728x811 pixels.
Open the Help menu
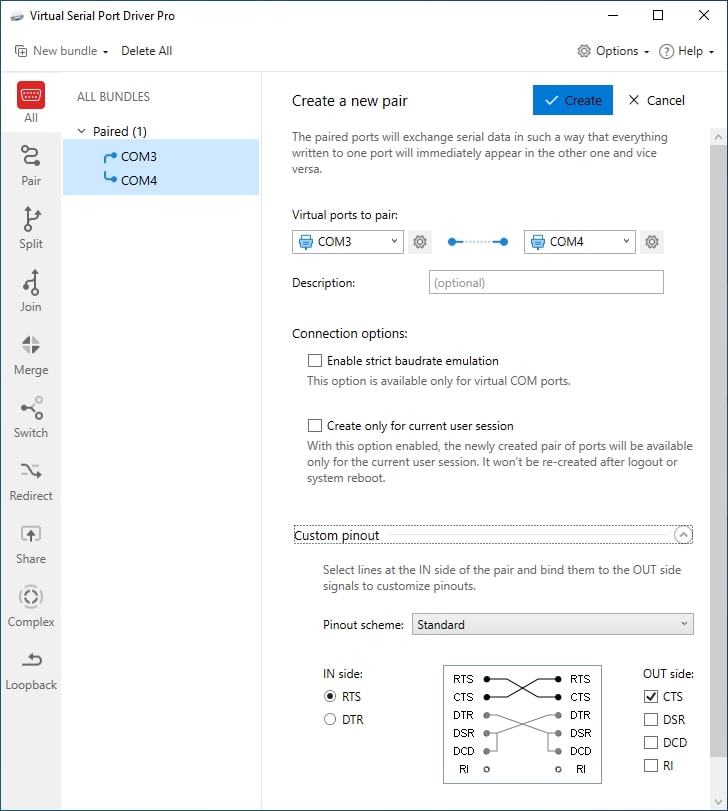pyautogui.click(x=686, y=51)
